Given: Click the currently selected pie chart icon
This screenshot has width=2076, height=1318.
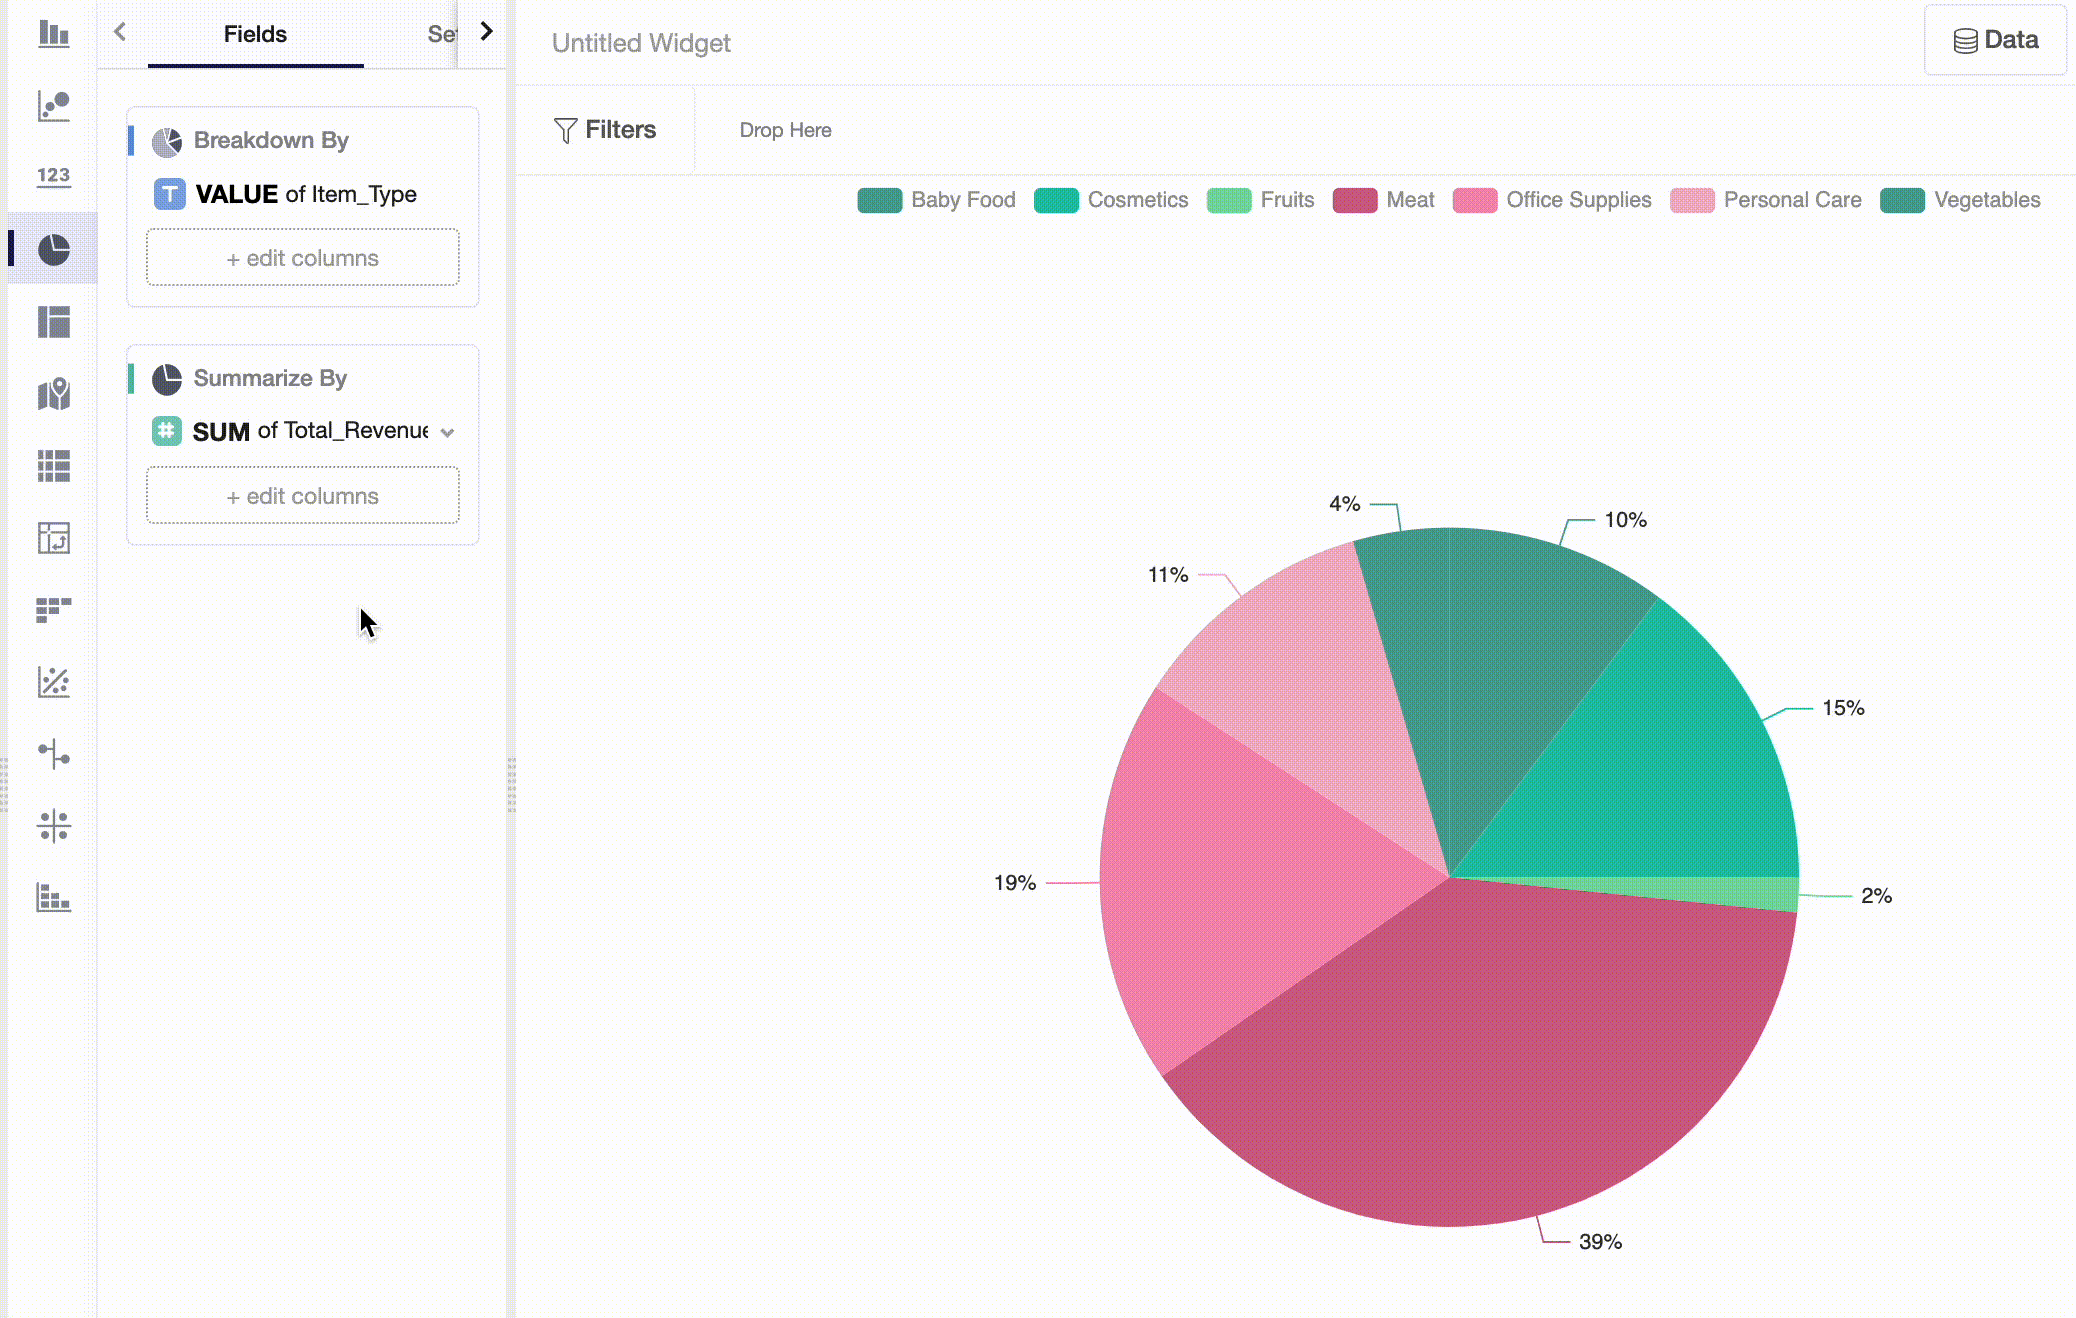Looking at the screenshot, I should click(x=52, y=250).
